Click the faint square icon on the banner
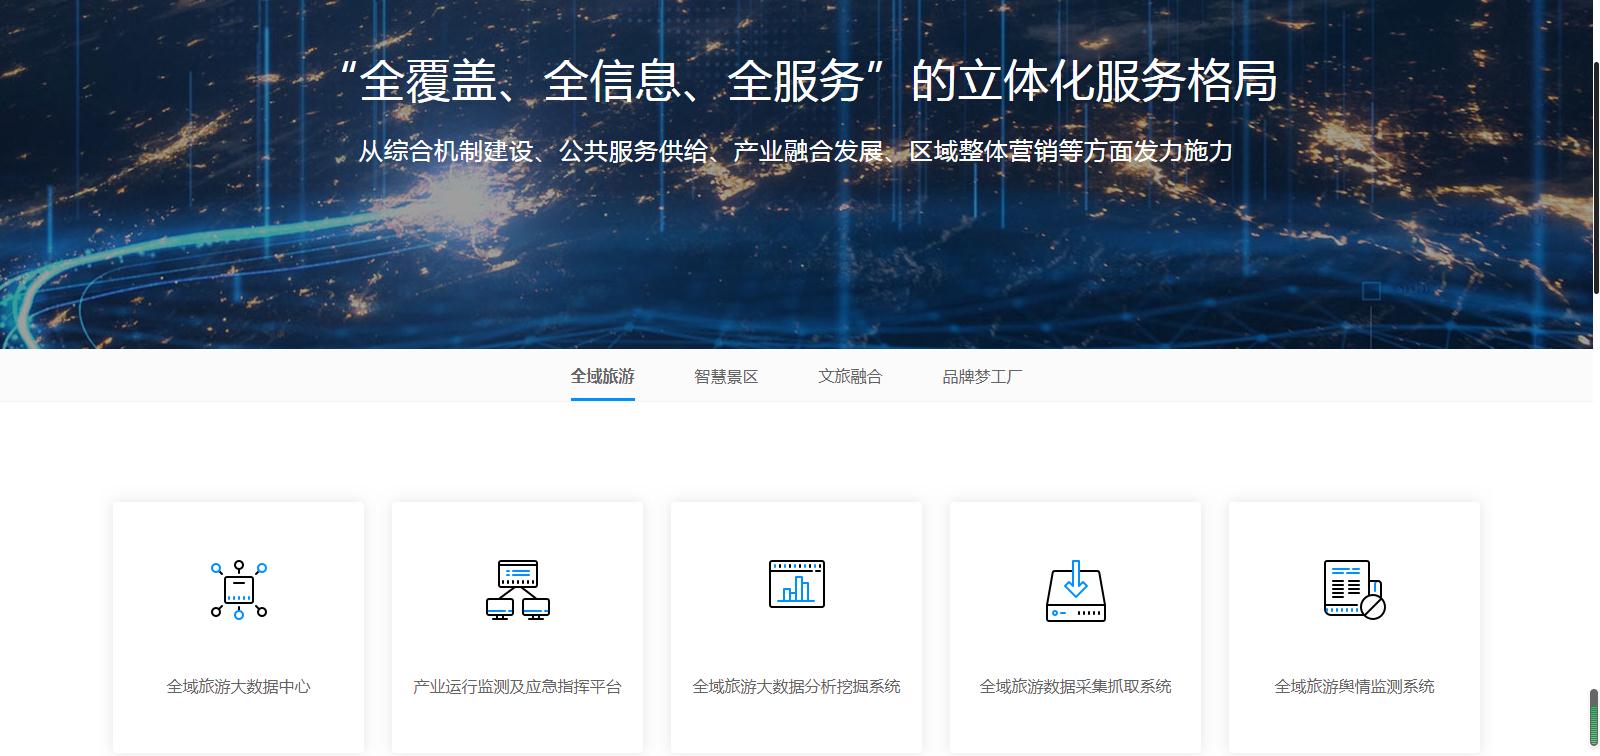1600x756 pixels. click(x=1371, y=291)
